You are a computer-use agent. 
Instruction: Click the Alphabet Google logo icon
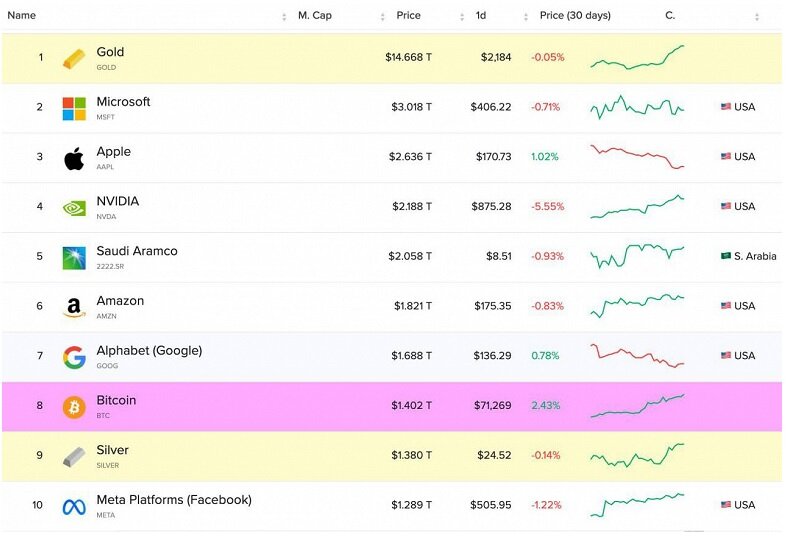point(74,357)
